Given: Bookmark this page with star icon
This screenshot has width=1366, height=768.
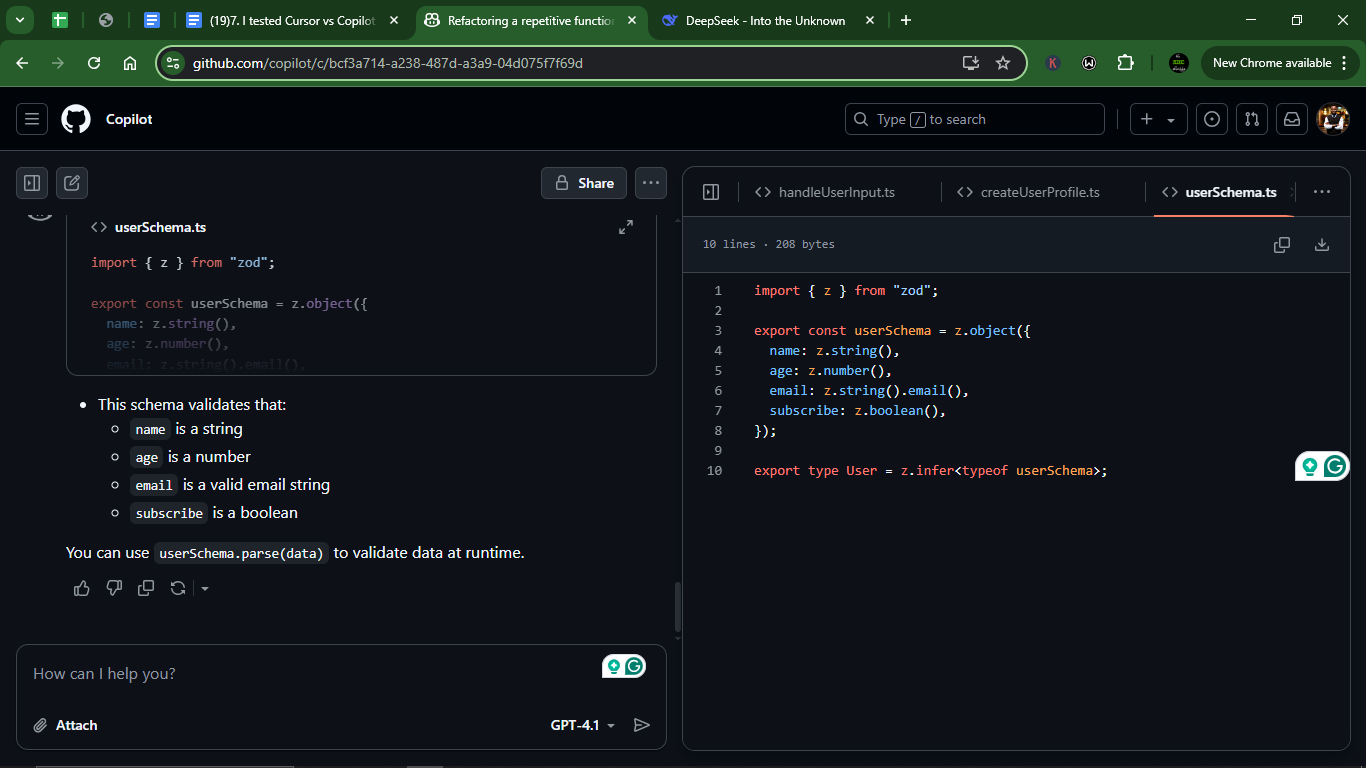Looking at the screenshot, I should 1003,63.
